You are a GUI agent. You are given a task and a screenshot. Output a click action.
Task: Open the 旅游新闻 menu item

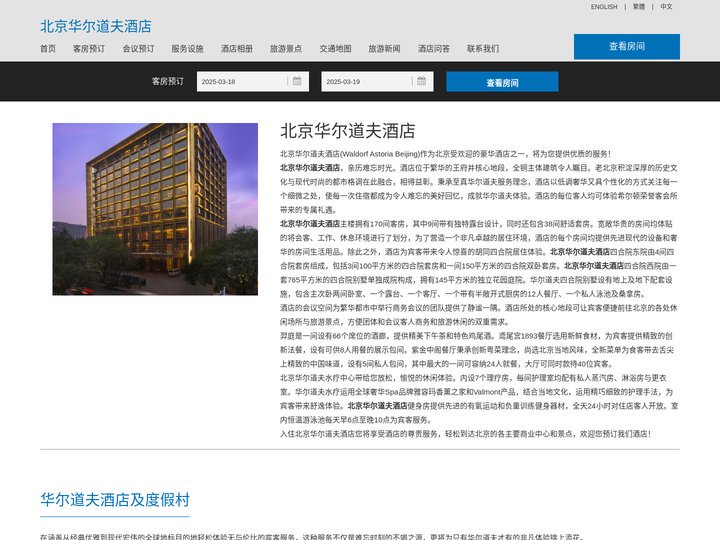point(384,49)
